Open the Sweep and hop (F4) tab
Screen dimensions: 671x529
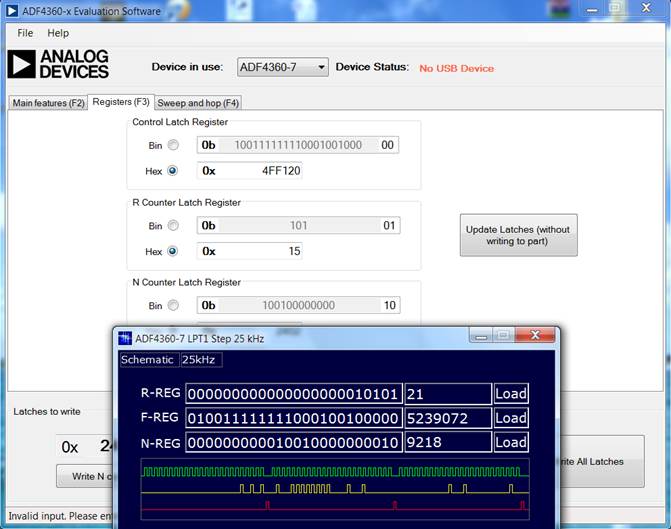click(x=198, y=103)
